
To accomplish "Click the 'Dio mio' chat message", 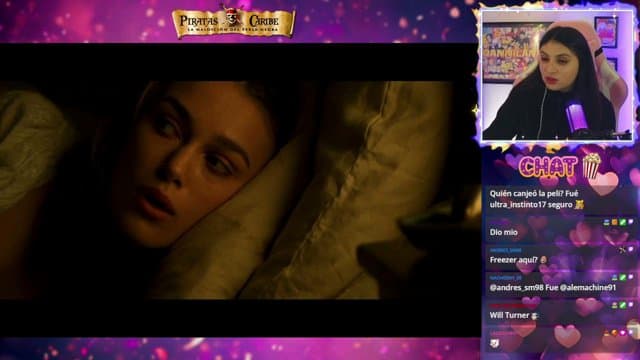I will (504, 232).
